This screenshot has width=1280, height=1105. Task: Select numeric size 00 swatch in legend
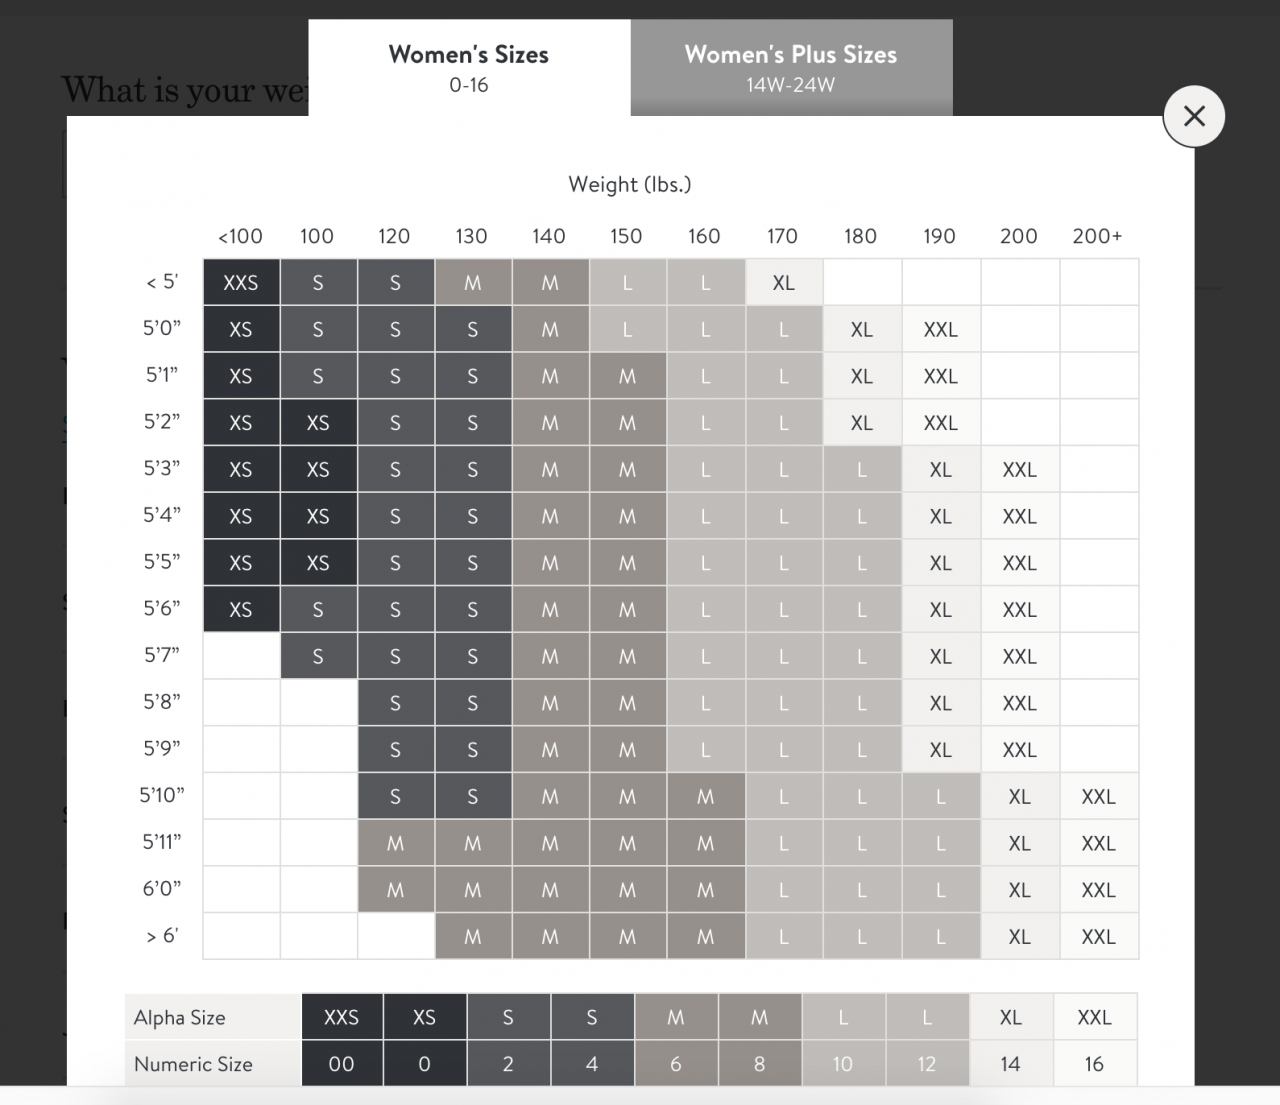pos(341,1064)
